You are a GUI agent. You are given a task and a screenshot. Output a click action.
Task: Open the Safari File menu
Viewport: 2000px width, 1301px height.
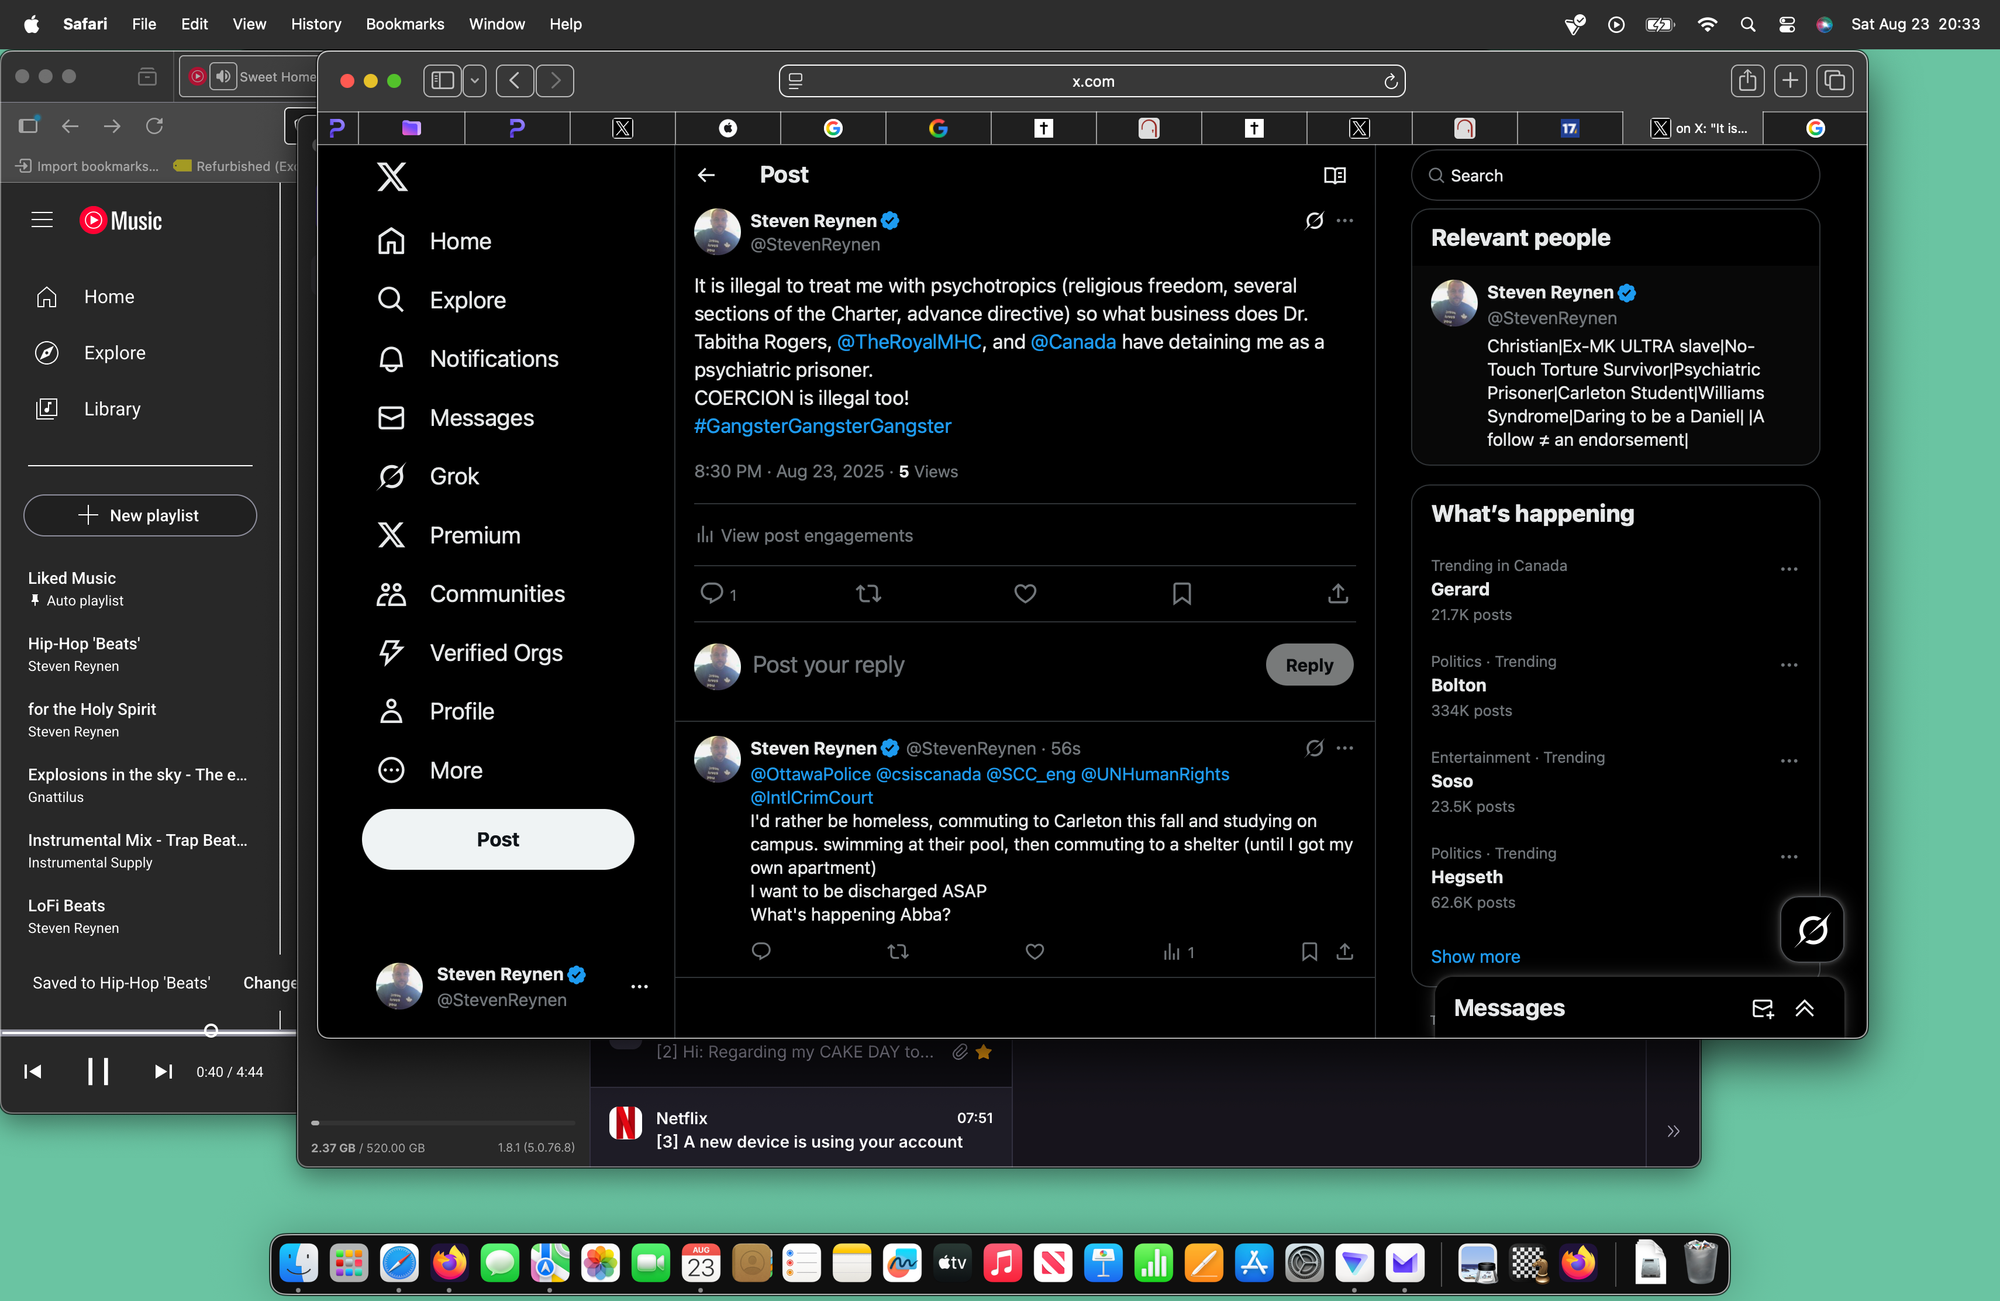(x=144, y=24)
